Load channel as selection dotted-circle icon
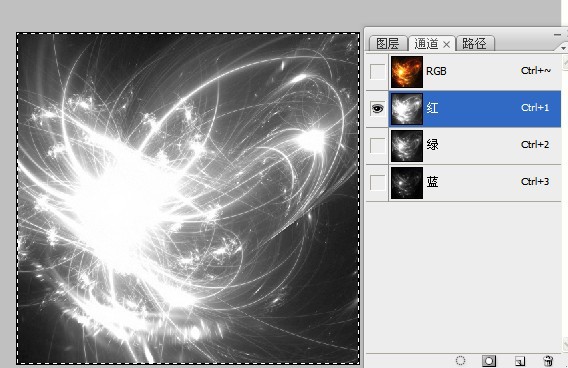 [x=460, y=361]
